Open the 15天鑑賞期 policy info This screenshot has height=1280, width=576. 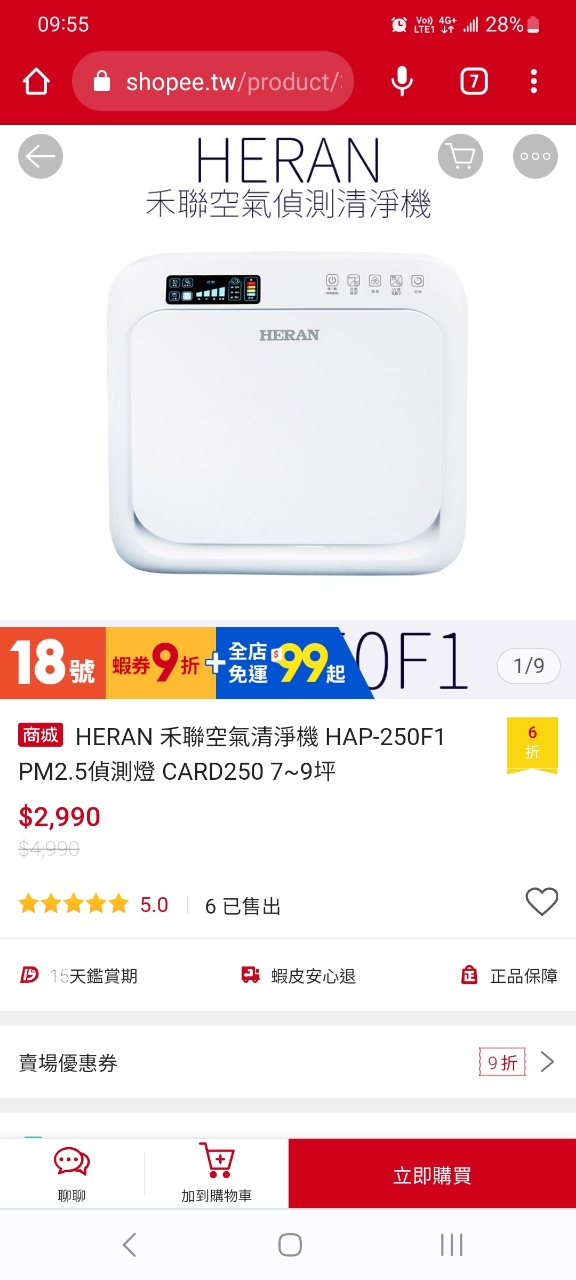[80, 976]
